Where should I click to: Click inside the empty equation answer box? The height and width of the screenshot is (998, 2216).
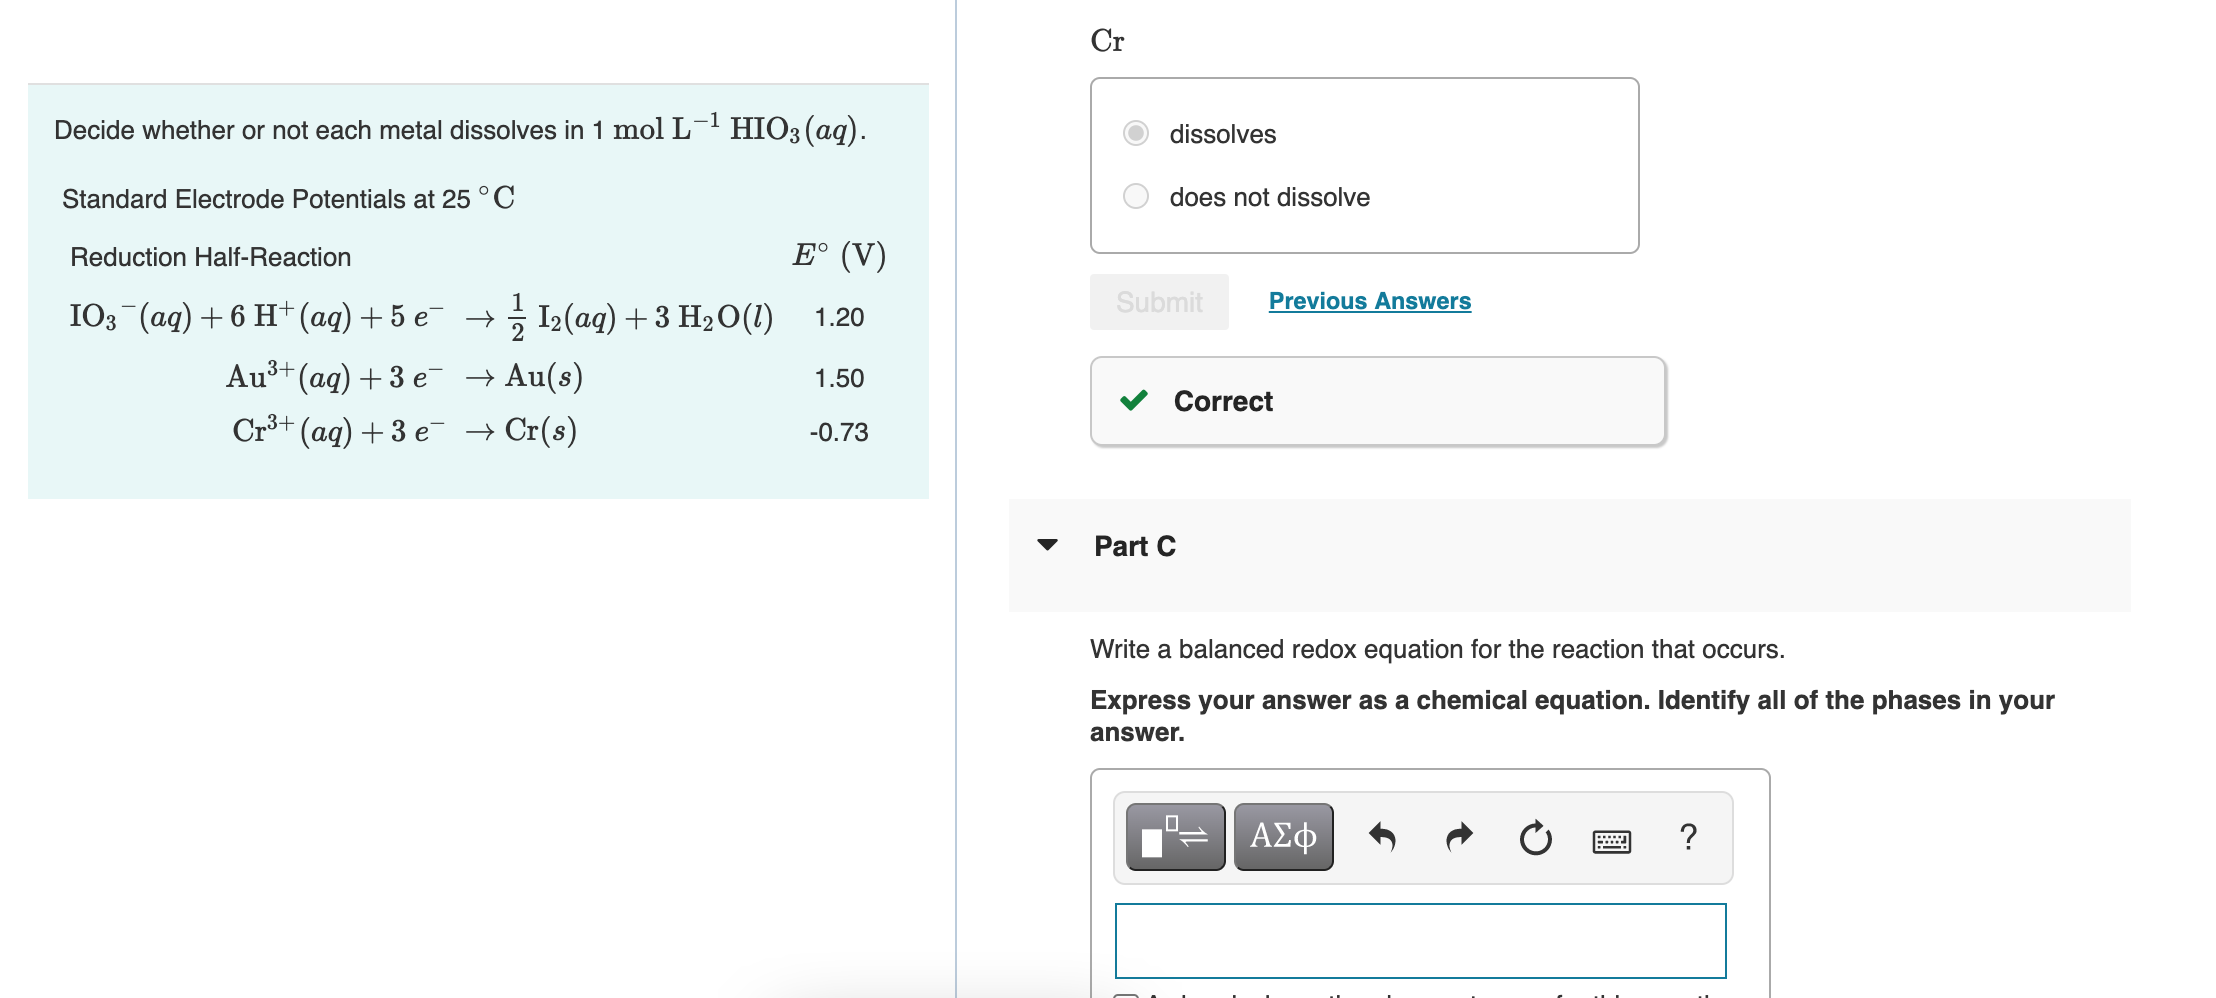click(1420, 940)
